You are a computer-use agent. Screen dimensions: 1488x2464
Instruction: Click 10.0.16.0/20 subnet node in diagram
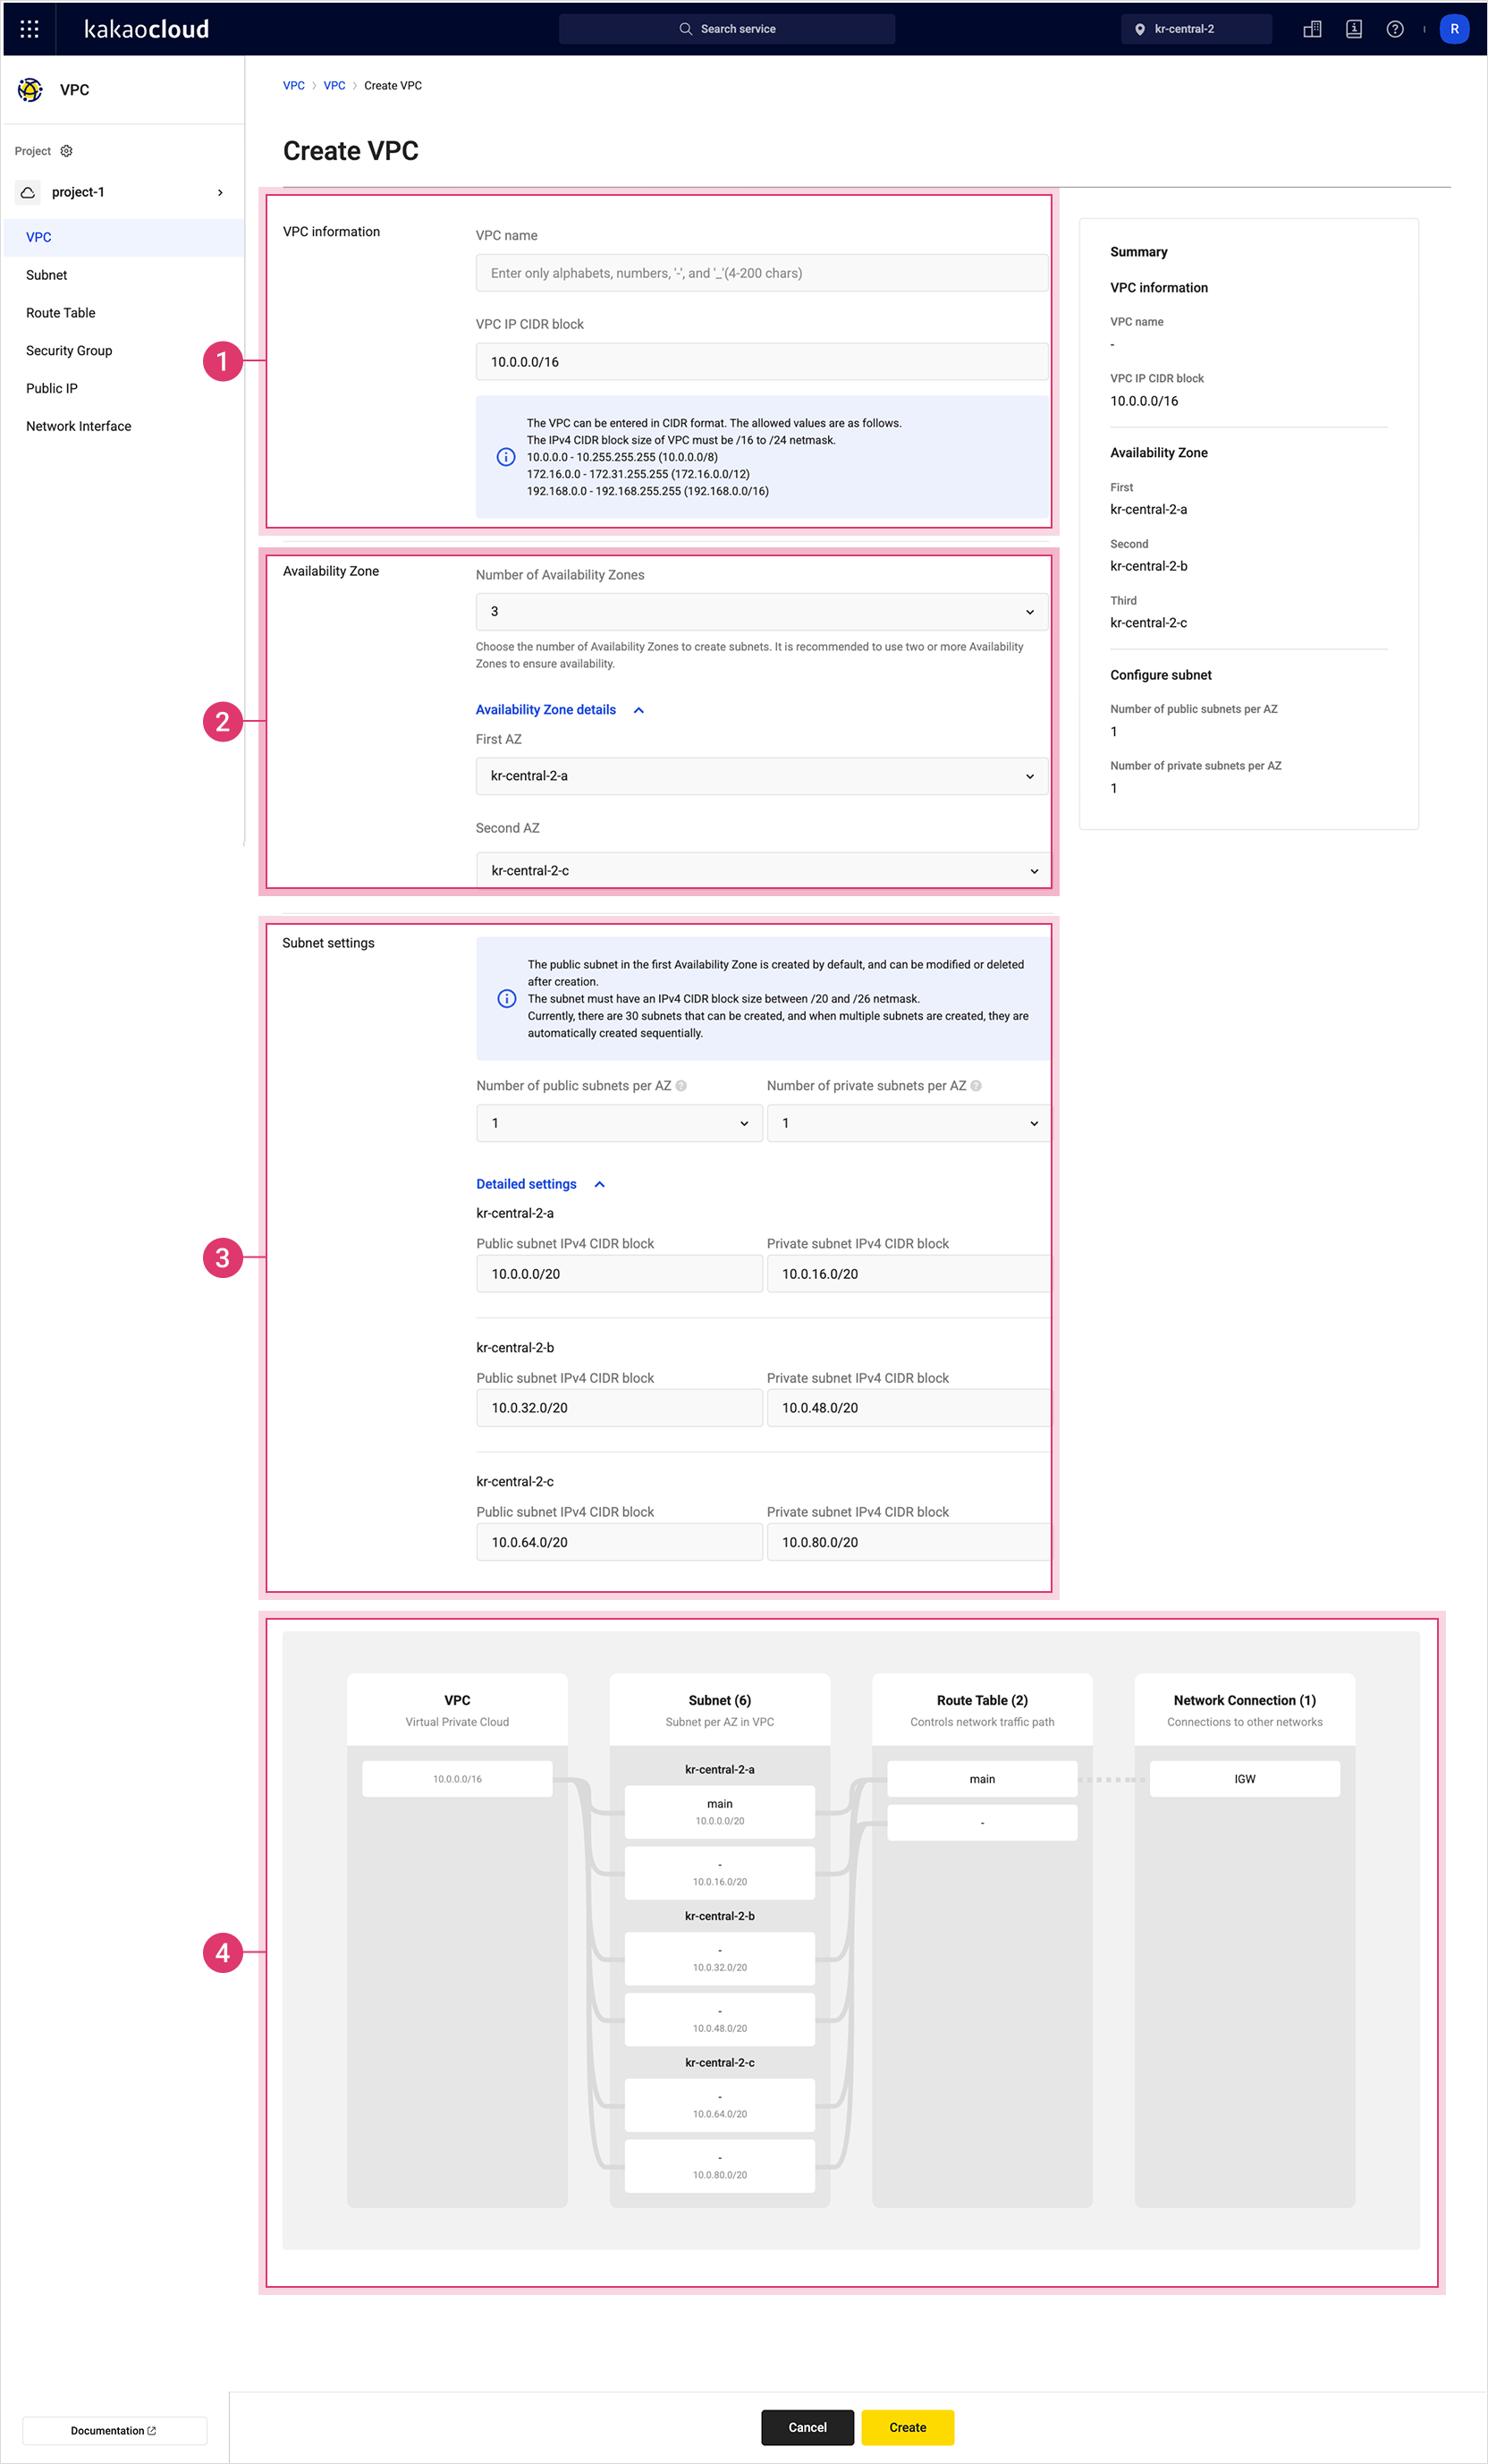point(720,1873)
